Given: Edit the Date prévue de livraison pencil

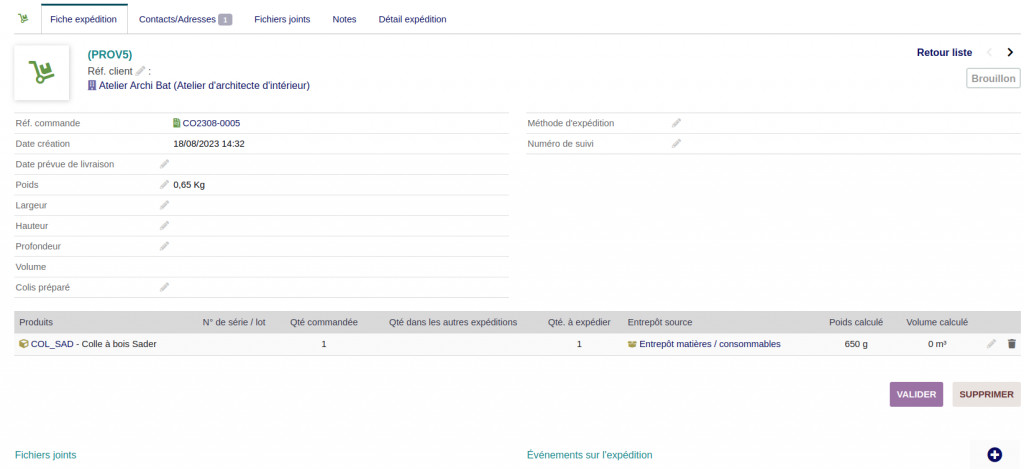Looking at the screenshot, I should click(x=165, y=164).
